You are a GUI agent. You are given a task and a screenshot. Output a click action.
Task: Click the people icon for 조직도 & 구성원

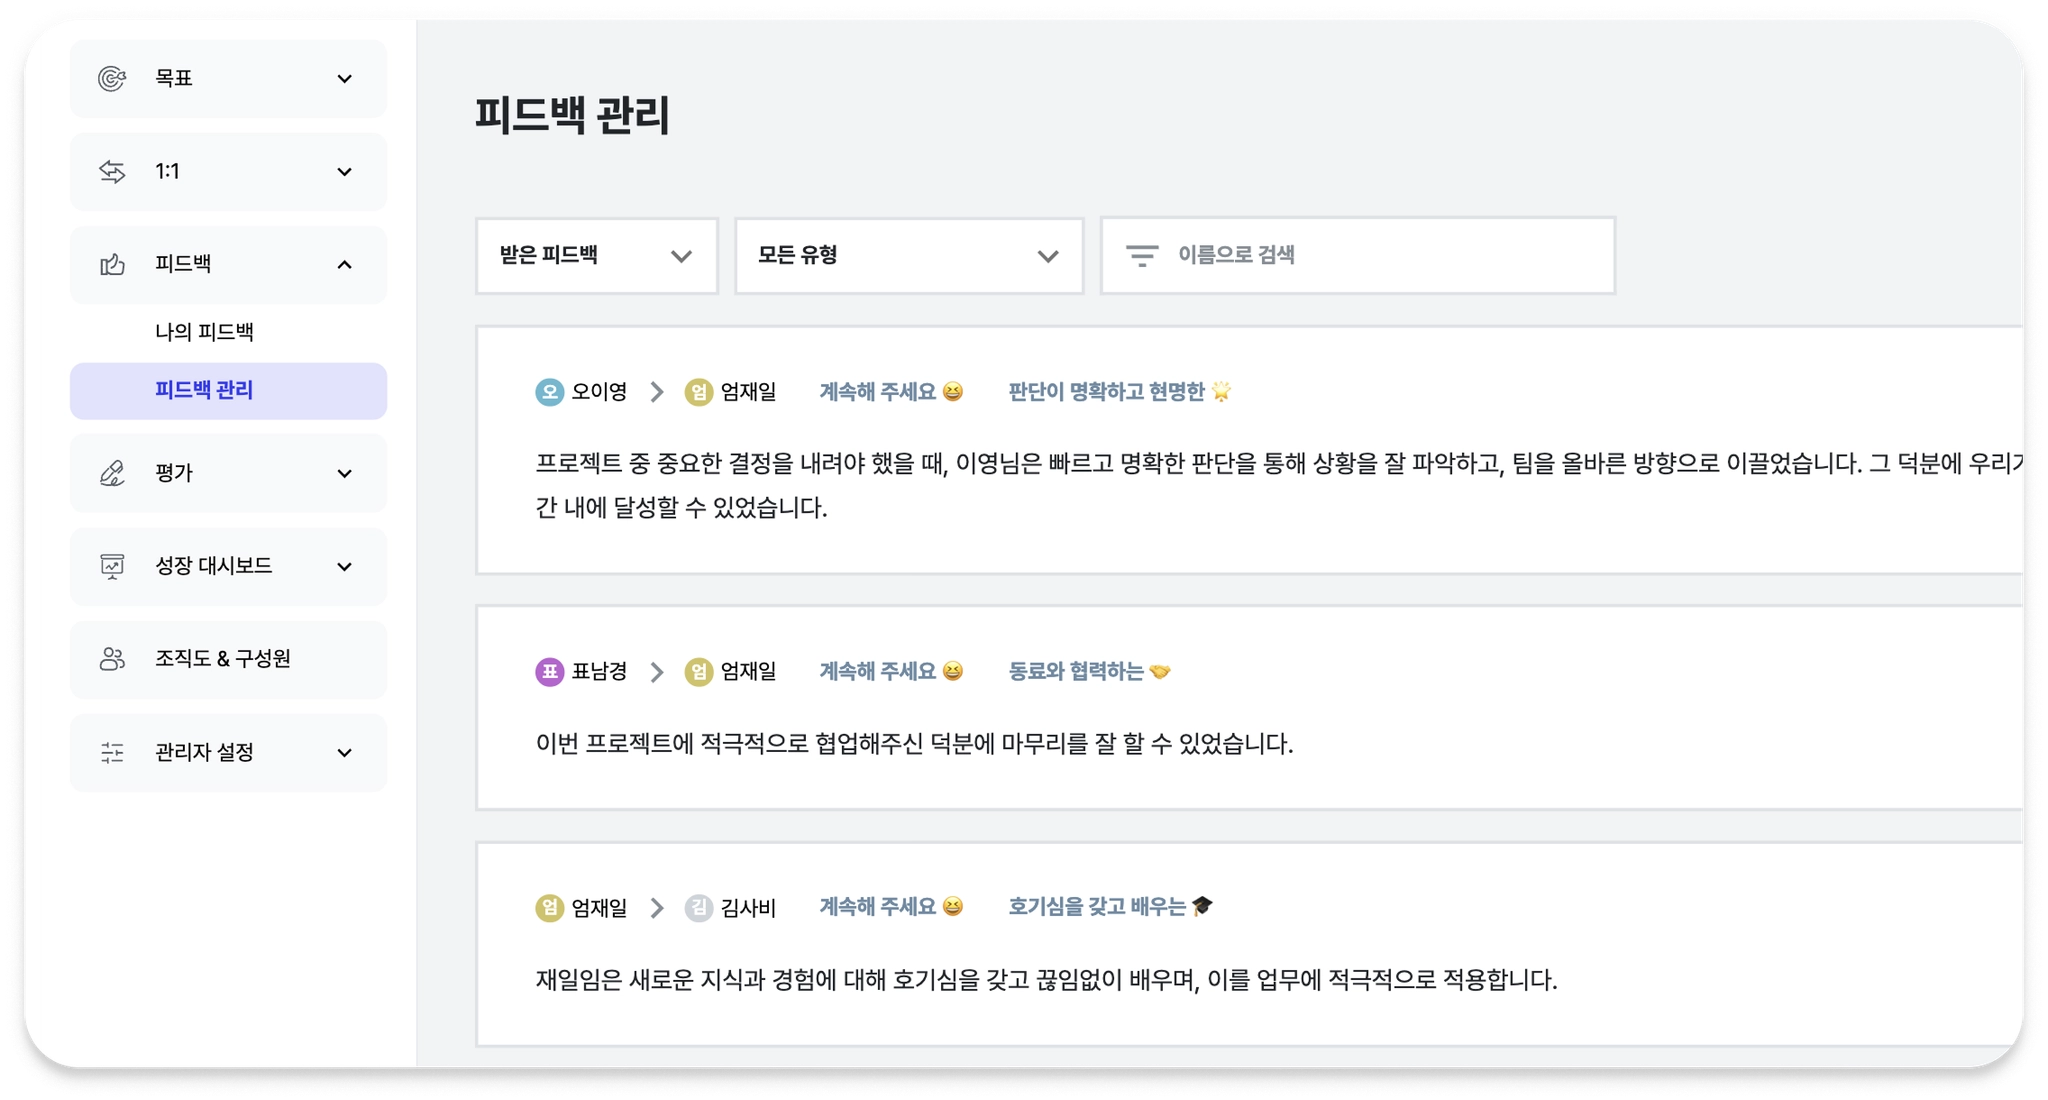pyautogui.click(x=112, y=659)
